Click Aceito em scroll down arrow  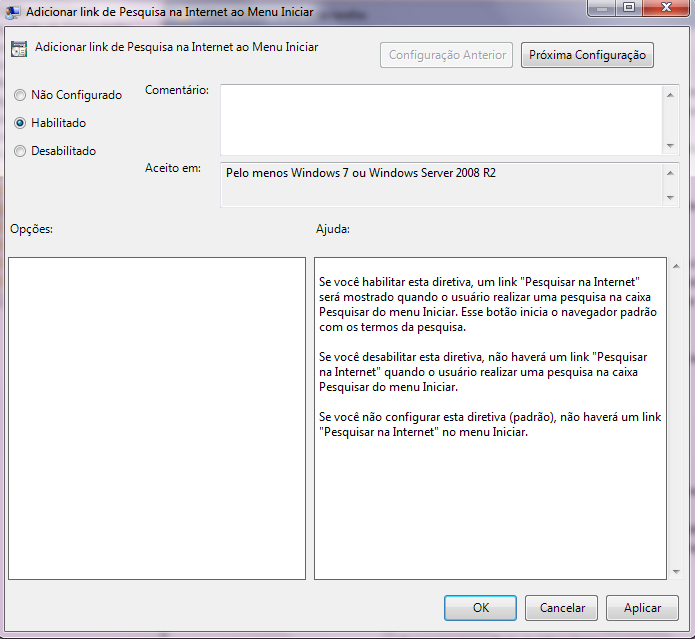[670, 198]
